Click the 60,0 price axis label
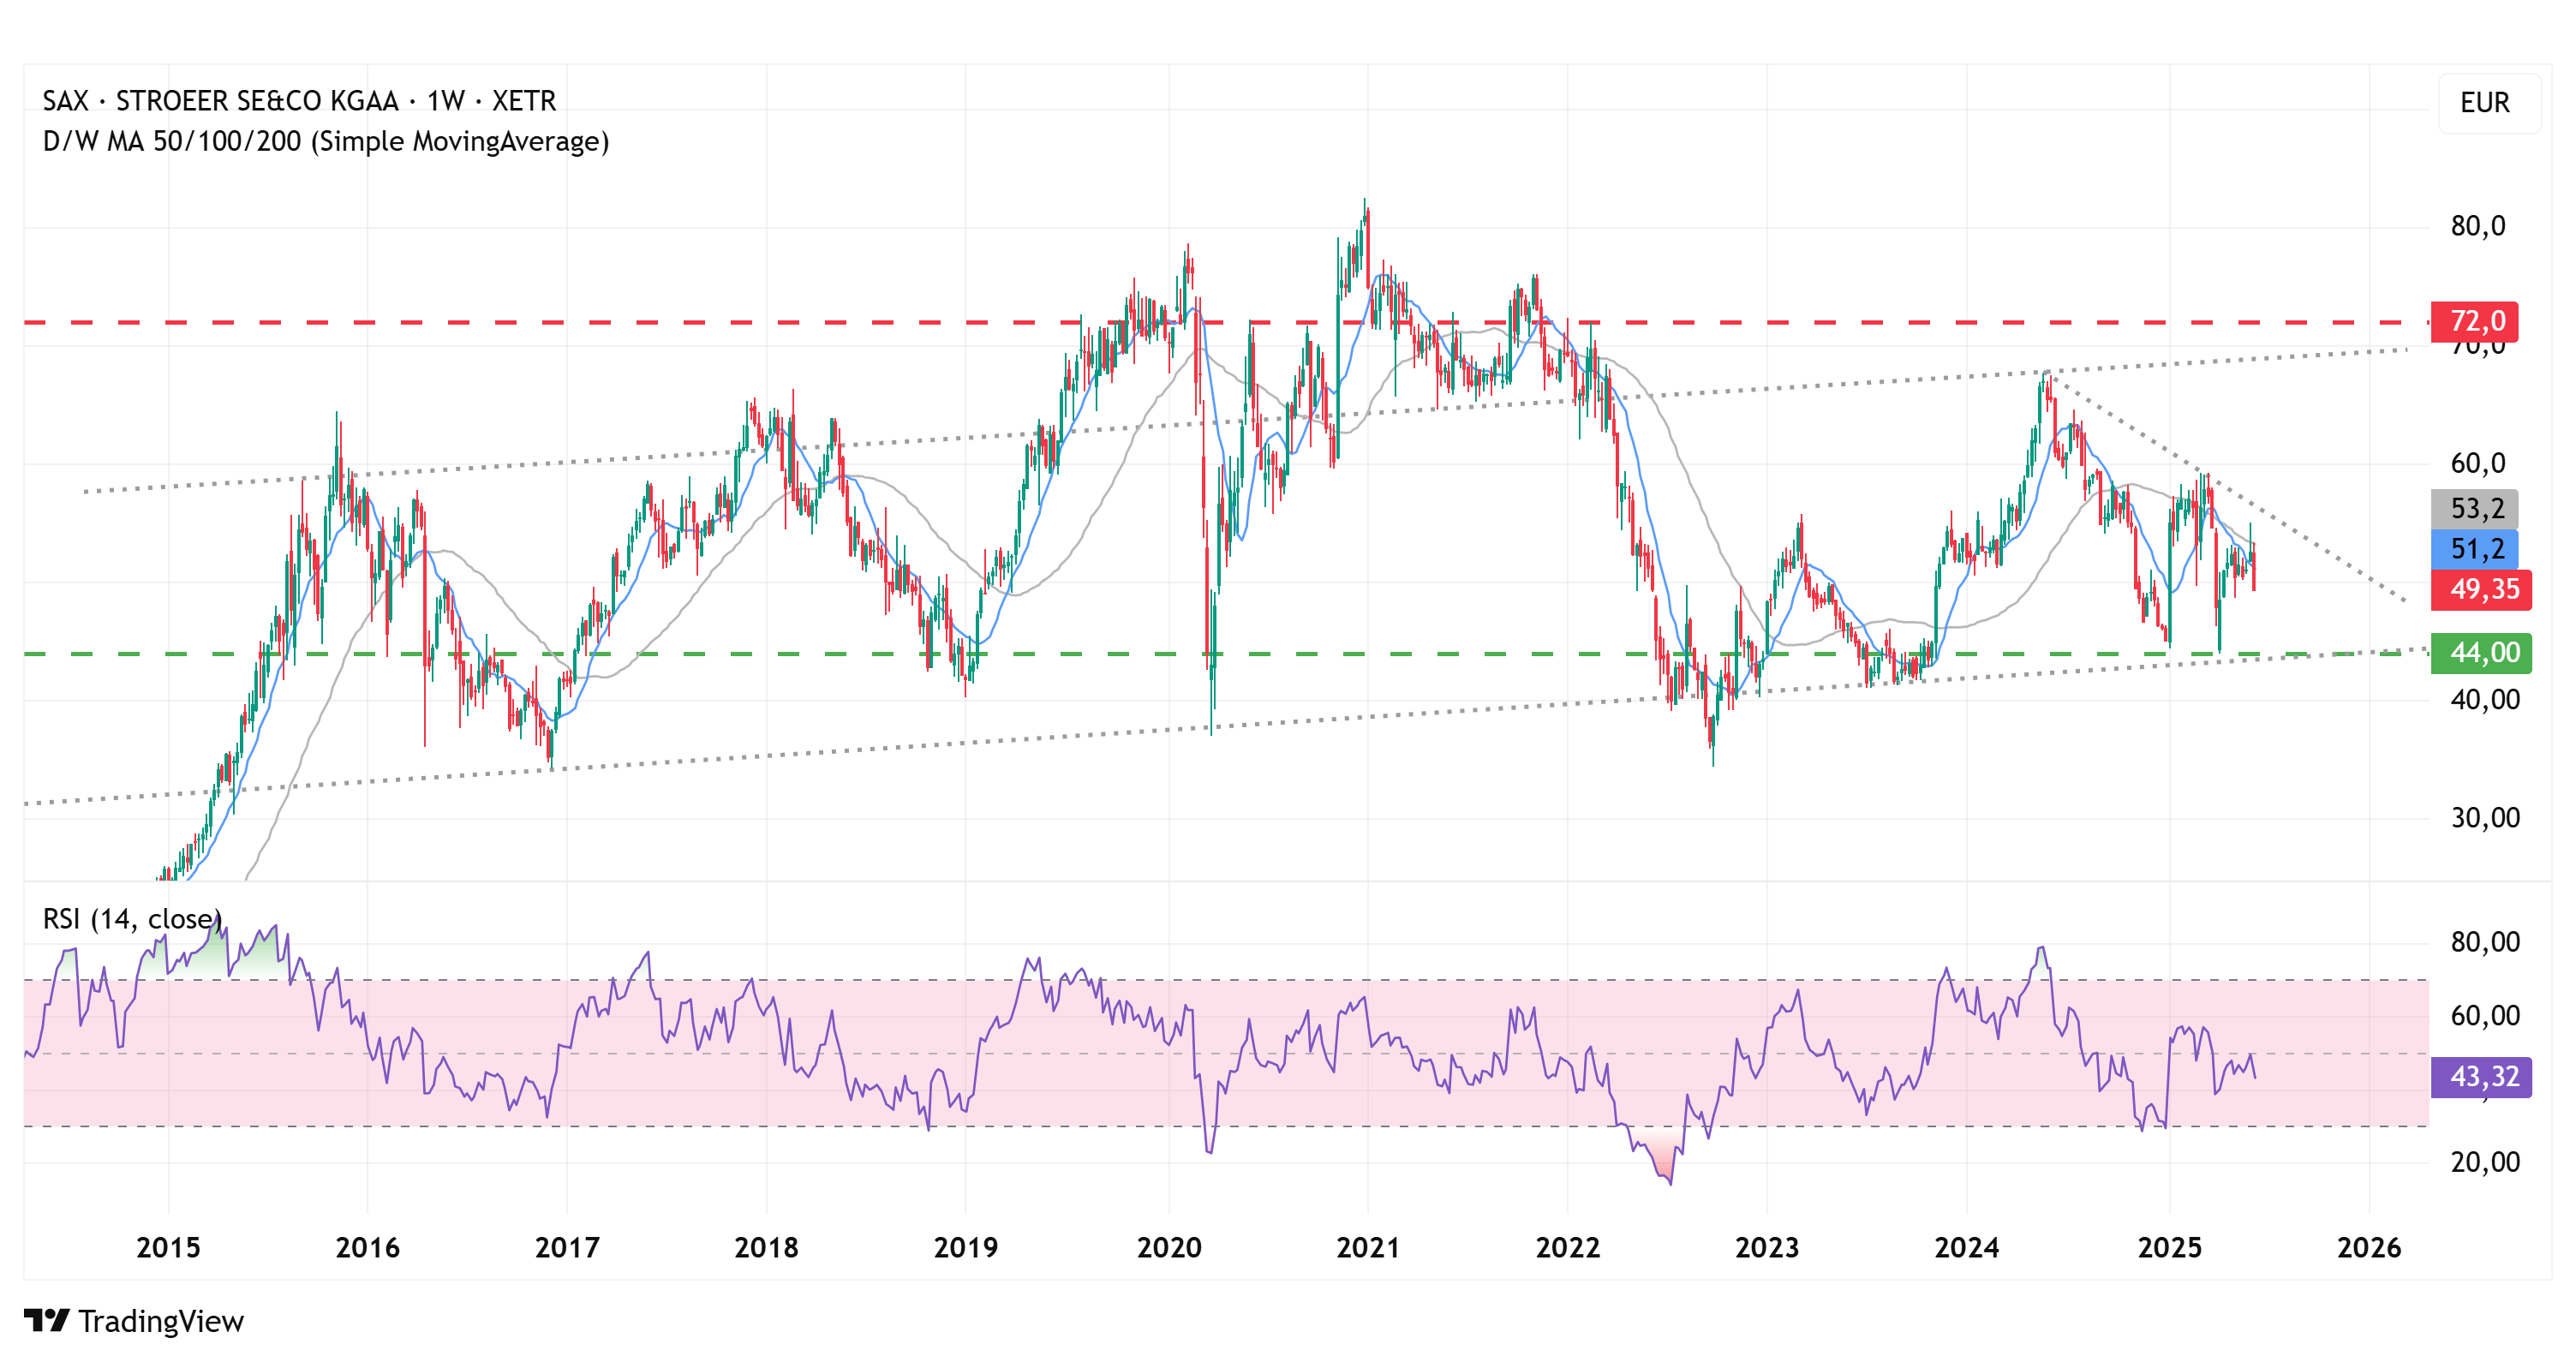 pos(2478,464)
